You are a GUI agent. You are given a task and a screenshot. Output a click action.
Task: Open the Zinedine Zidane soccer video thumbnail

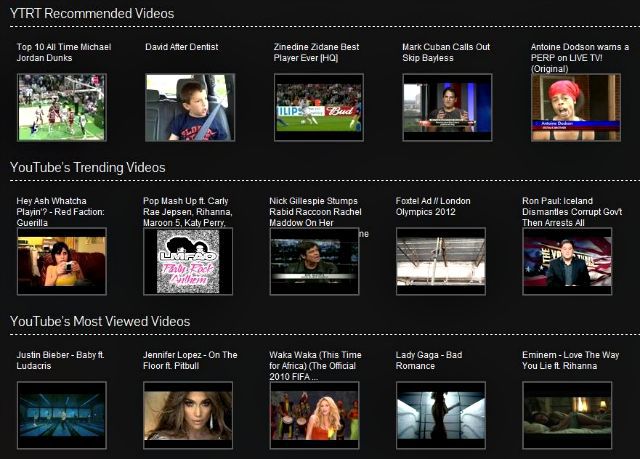coord(319,108)
